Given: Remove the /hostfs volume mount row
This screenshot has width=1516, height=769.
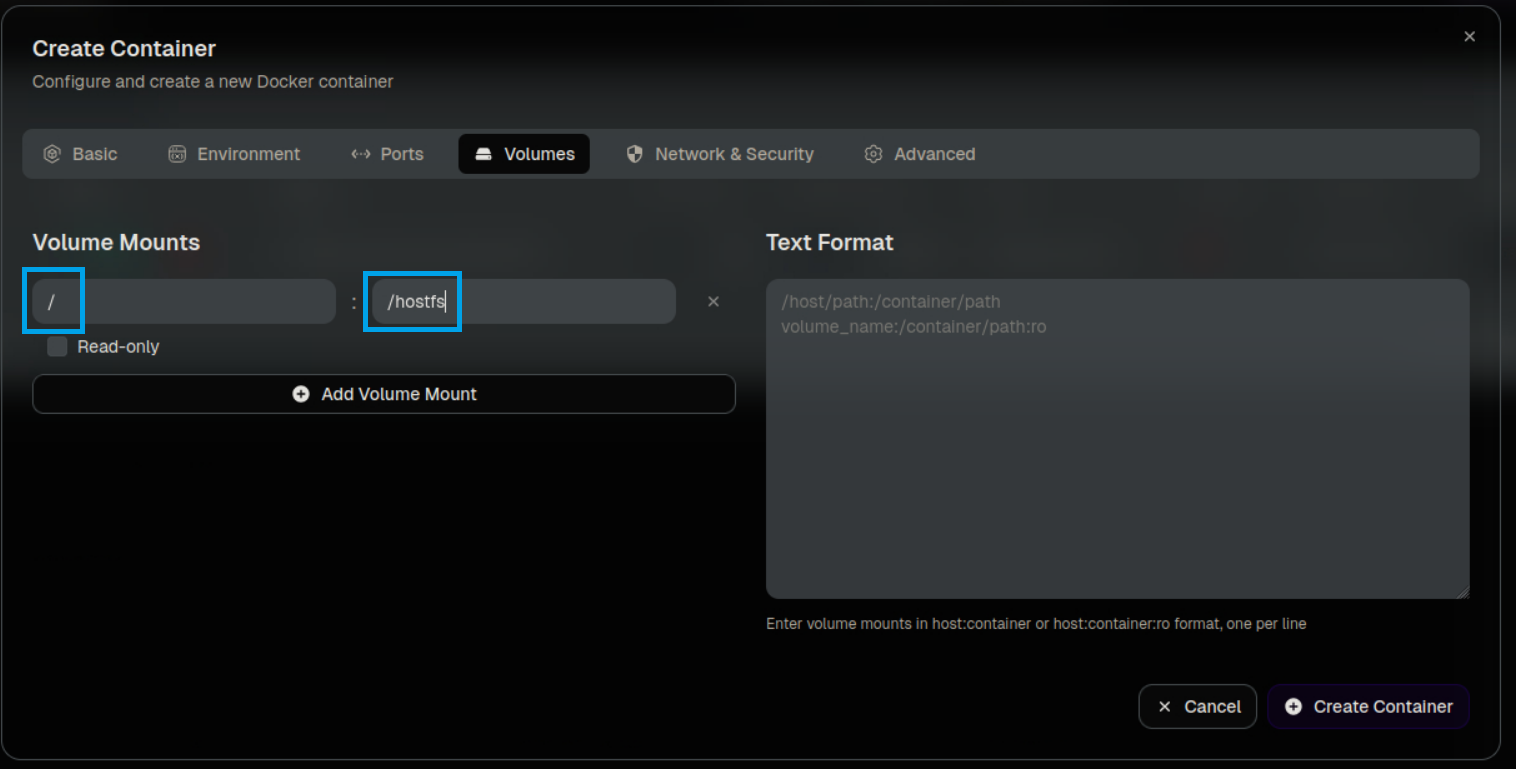Looking at the screenshot, I should pos(713,302).
